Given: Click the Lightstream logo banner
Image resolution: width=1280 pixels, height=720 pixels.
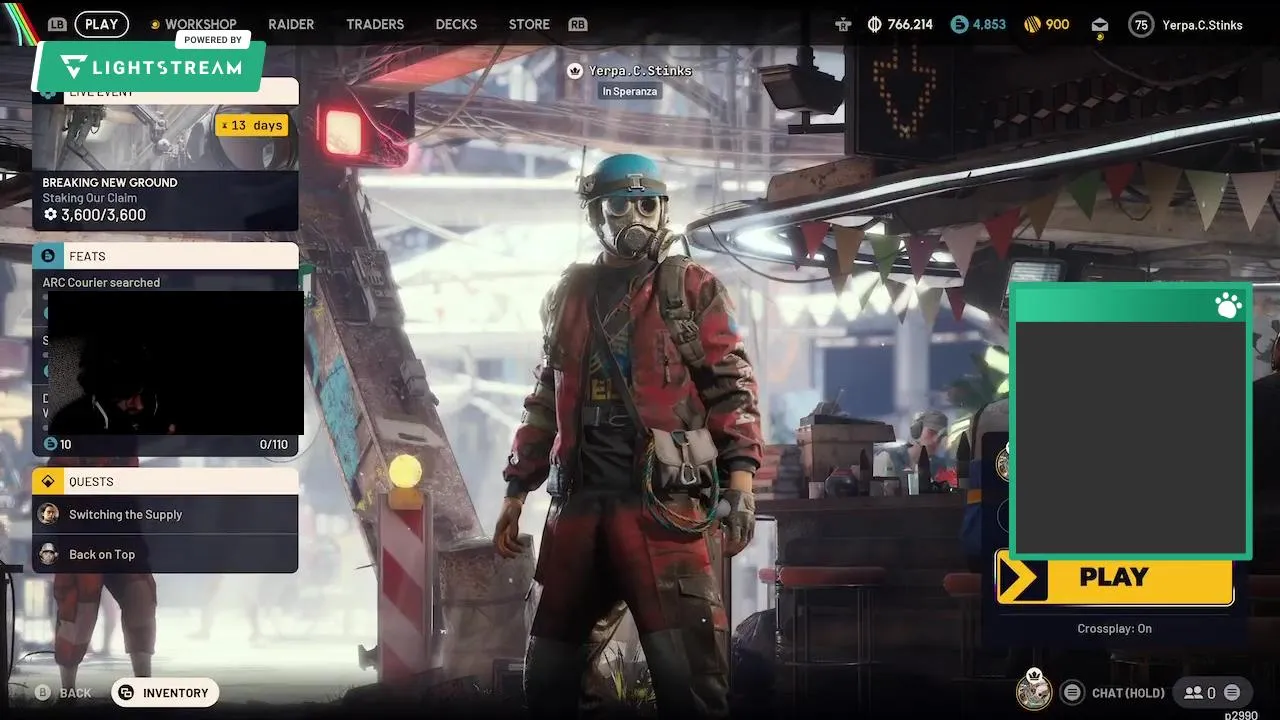Looking at the screenshot, I should point(150,67).
